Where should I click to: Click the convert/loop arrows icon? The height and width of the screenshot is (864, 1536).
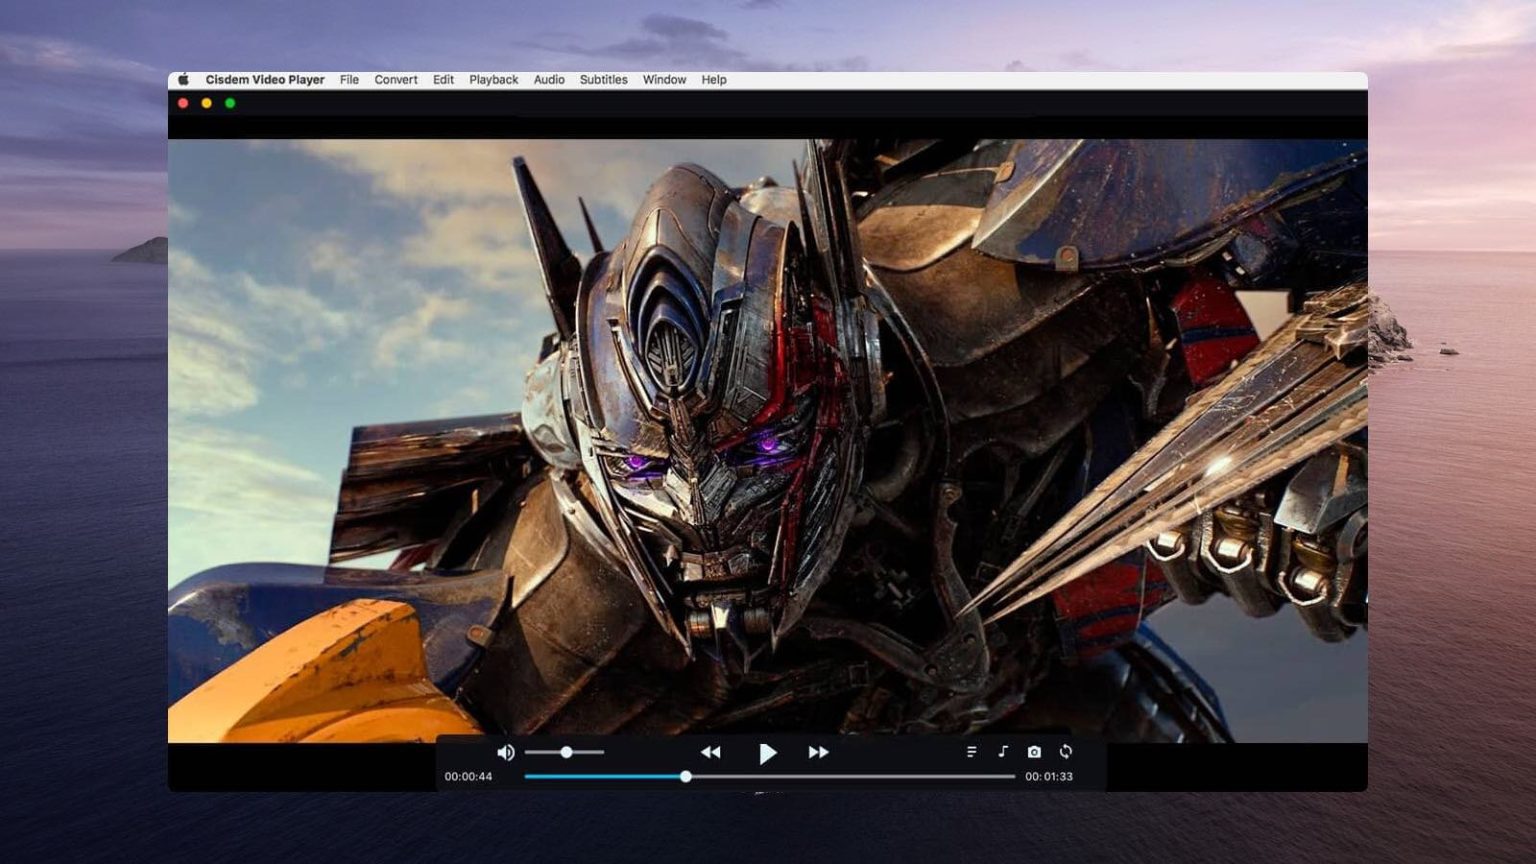click(x=1066, y=752)
